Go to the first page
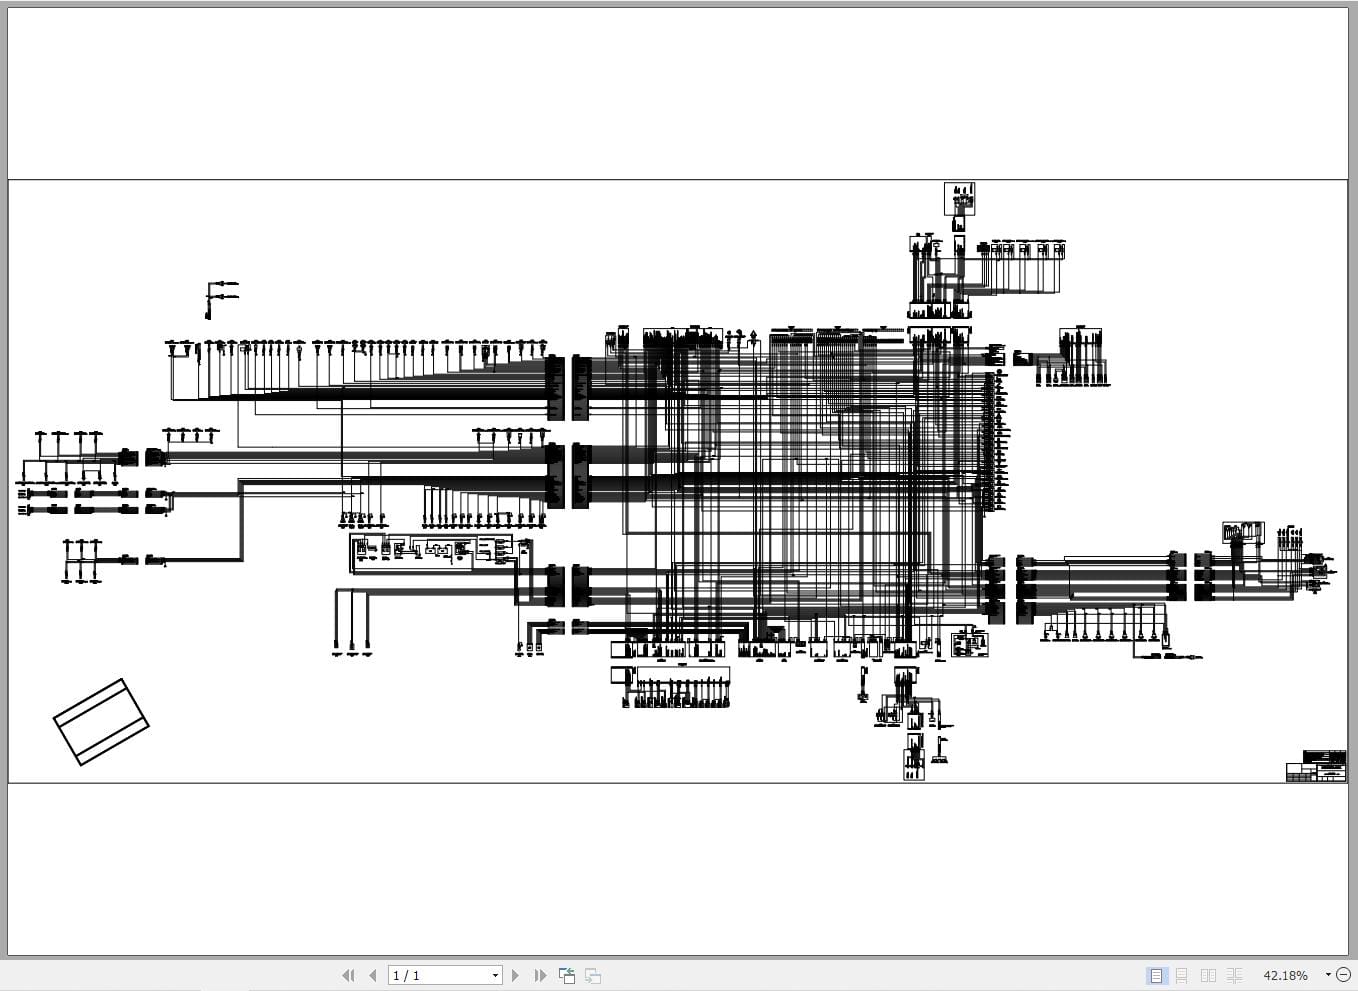The image size is (1358, 991). click(348, 975)
